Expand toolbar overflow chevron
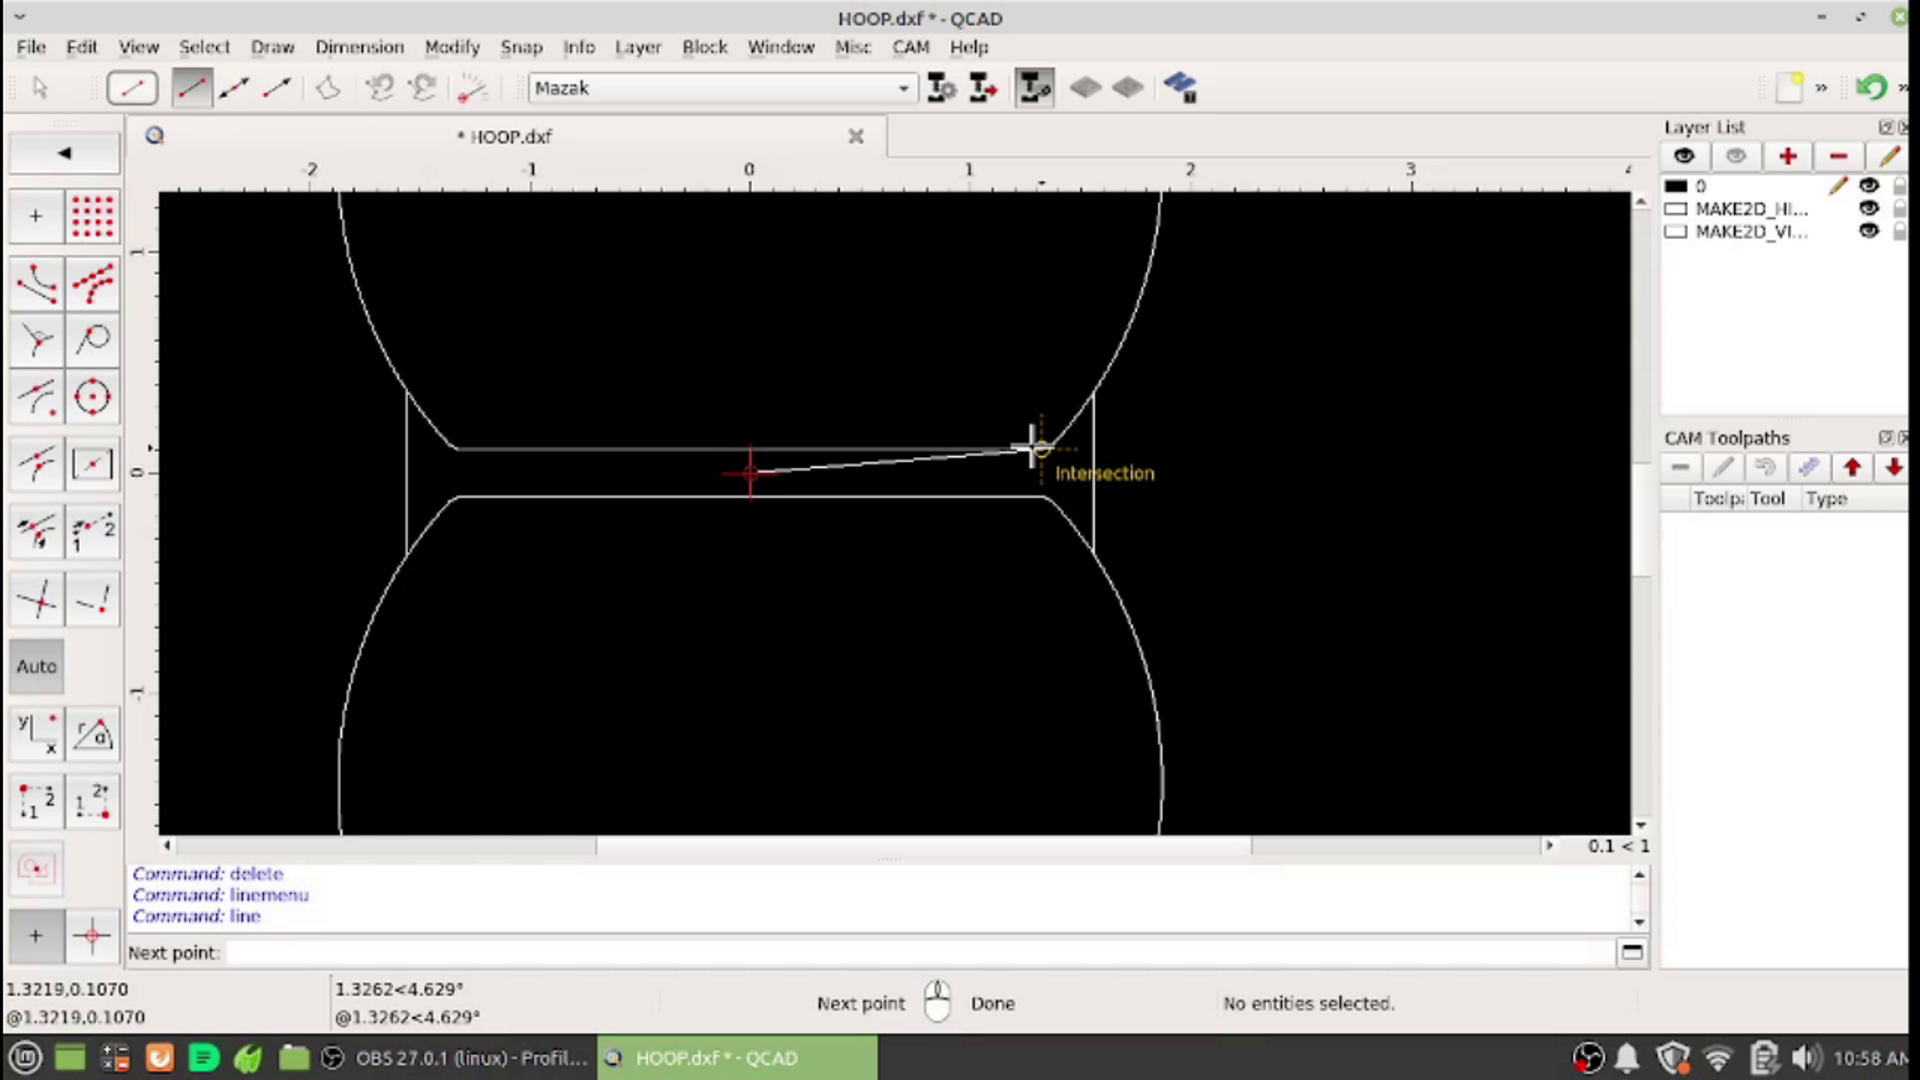Screen dimensions: 1920x1080 (1822, 88)
